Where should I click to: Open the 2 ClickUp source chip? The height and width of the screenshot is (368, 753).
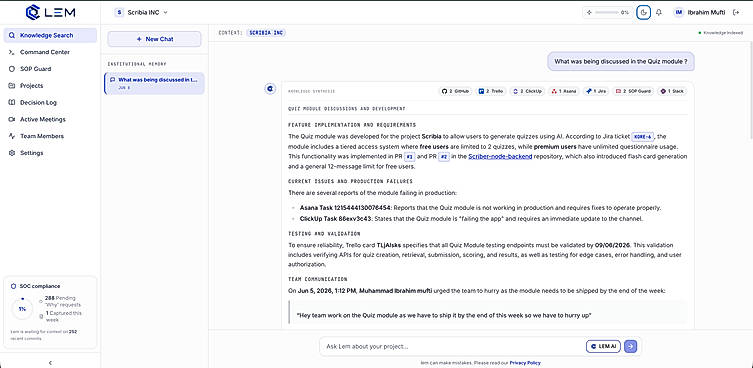coord(527,91)
